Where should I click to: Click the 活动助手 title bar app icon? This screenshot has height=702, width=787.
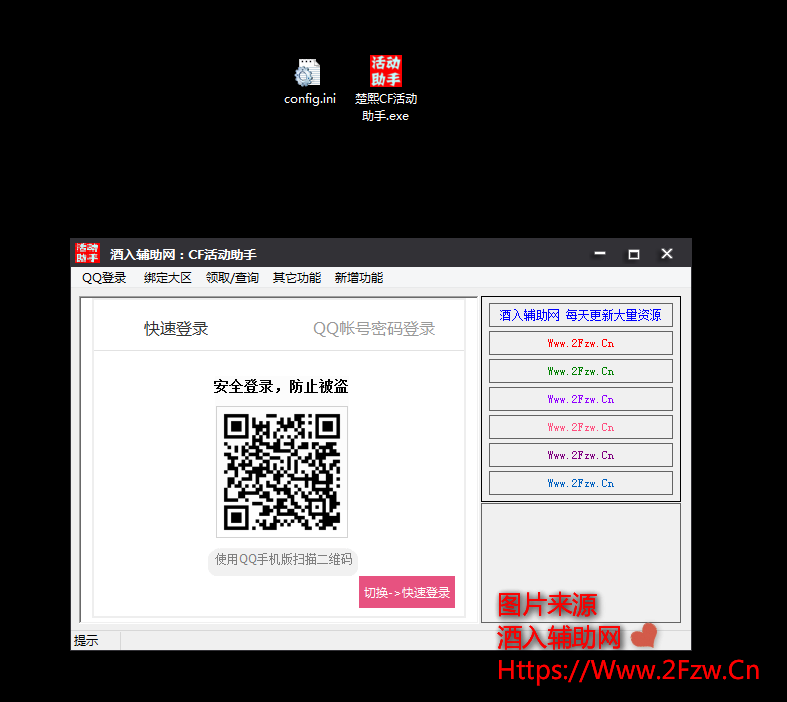tap(87, 253)
